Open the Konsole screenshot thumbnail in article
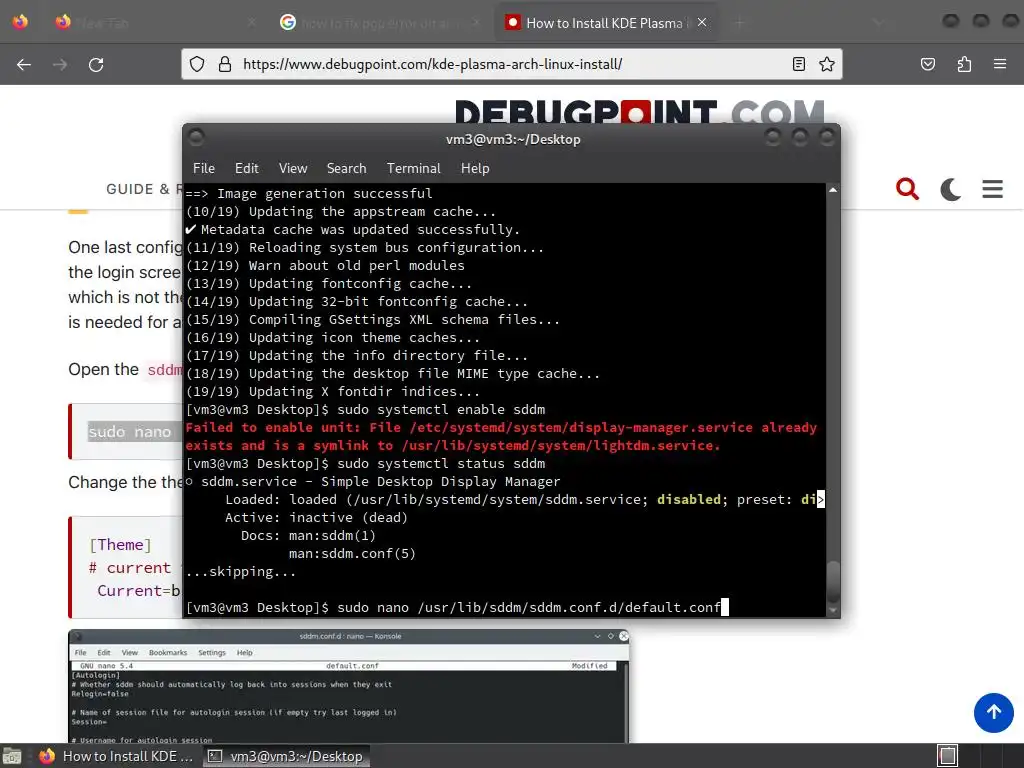The height and width of the screenshot is (768, 1024). click(x=349, y=686)
